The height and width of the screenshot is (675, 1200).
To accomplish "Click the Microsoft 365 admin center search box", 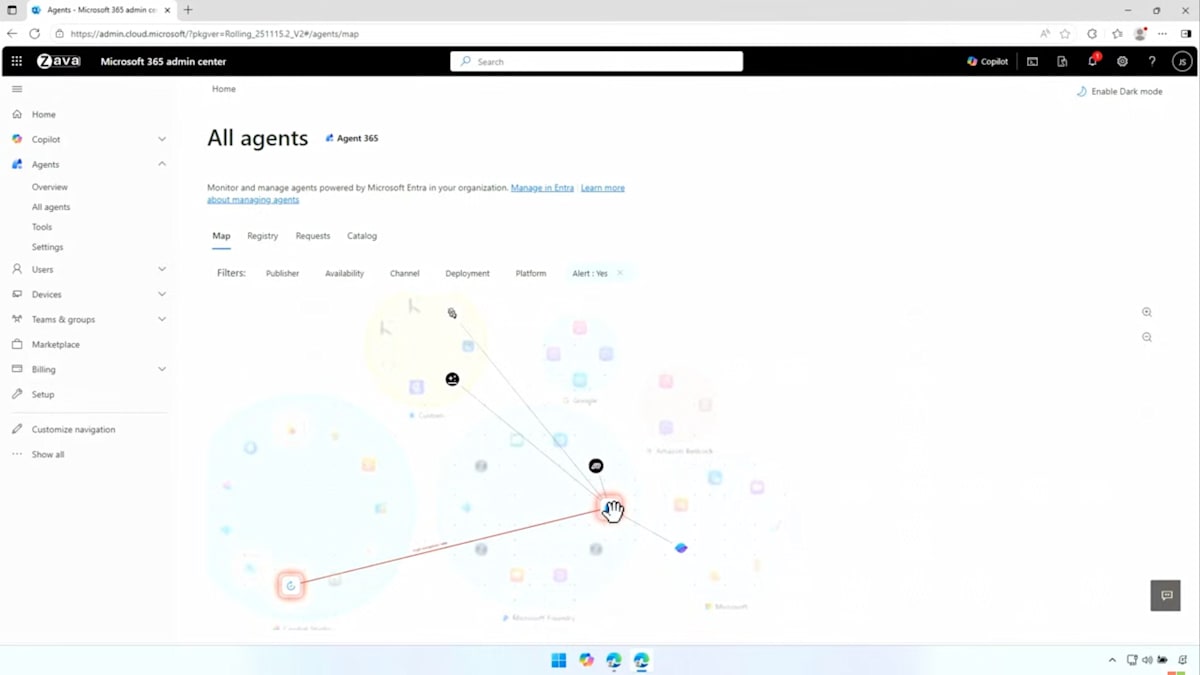I will [596, 61].
